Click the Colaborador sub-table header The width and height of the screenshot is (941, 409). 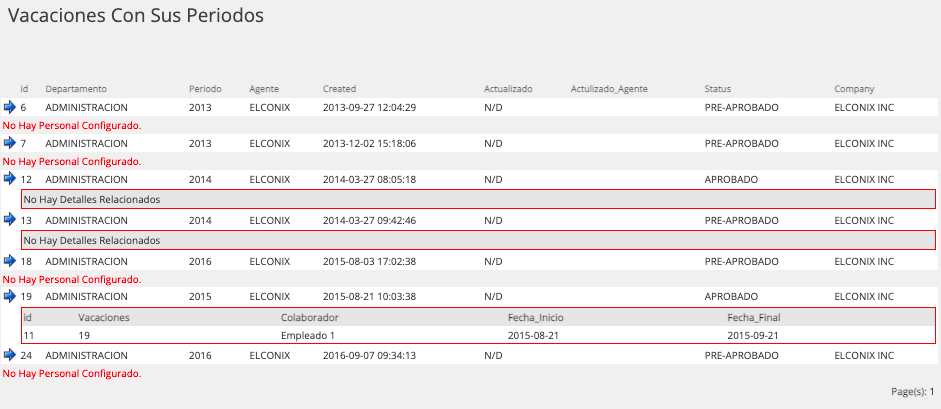click(x=310, y=317)
